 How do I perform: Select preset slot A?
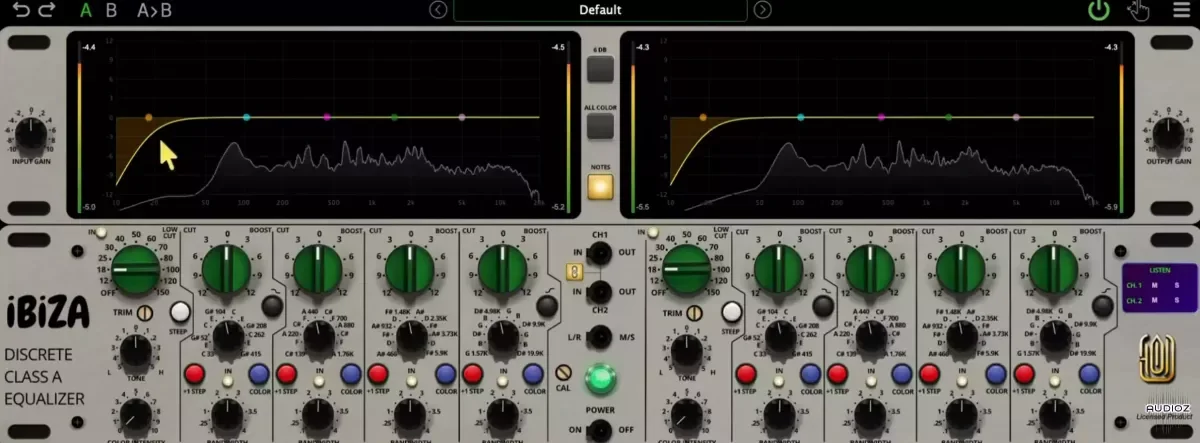coord(86,11)
